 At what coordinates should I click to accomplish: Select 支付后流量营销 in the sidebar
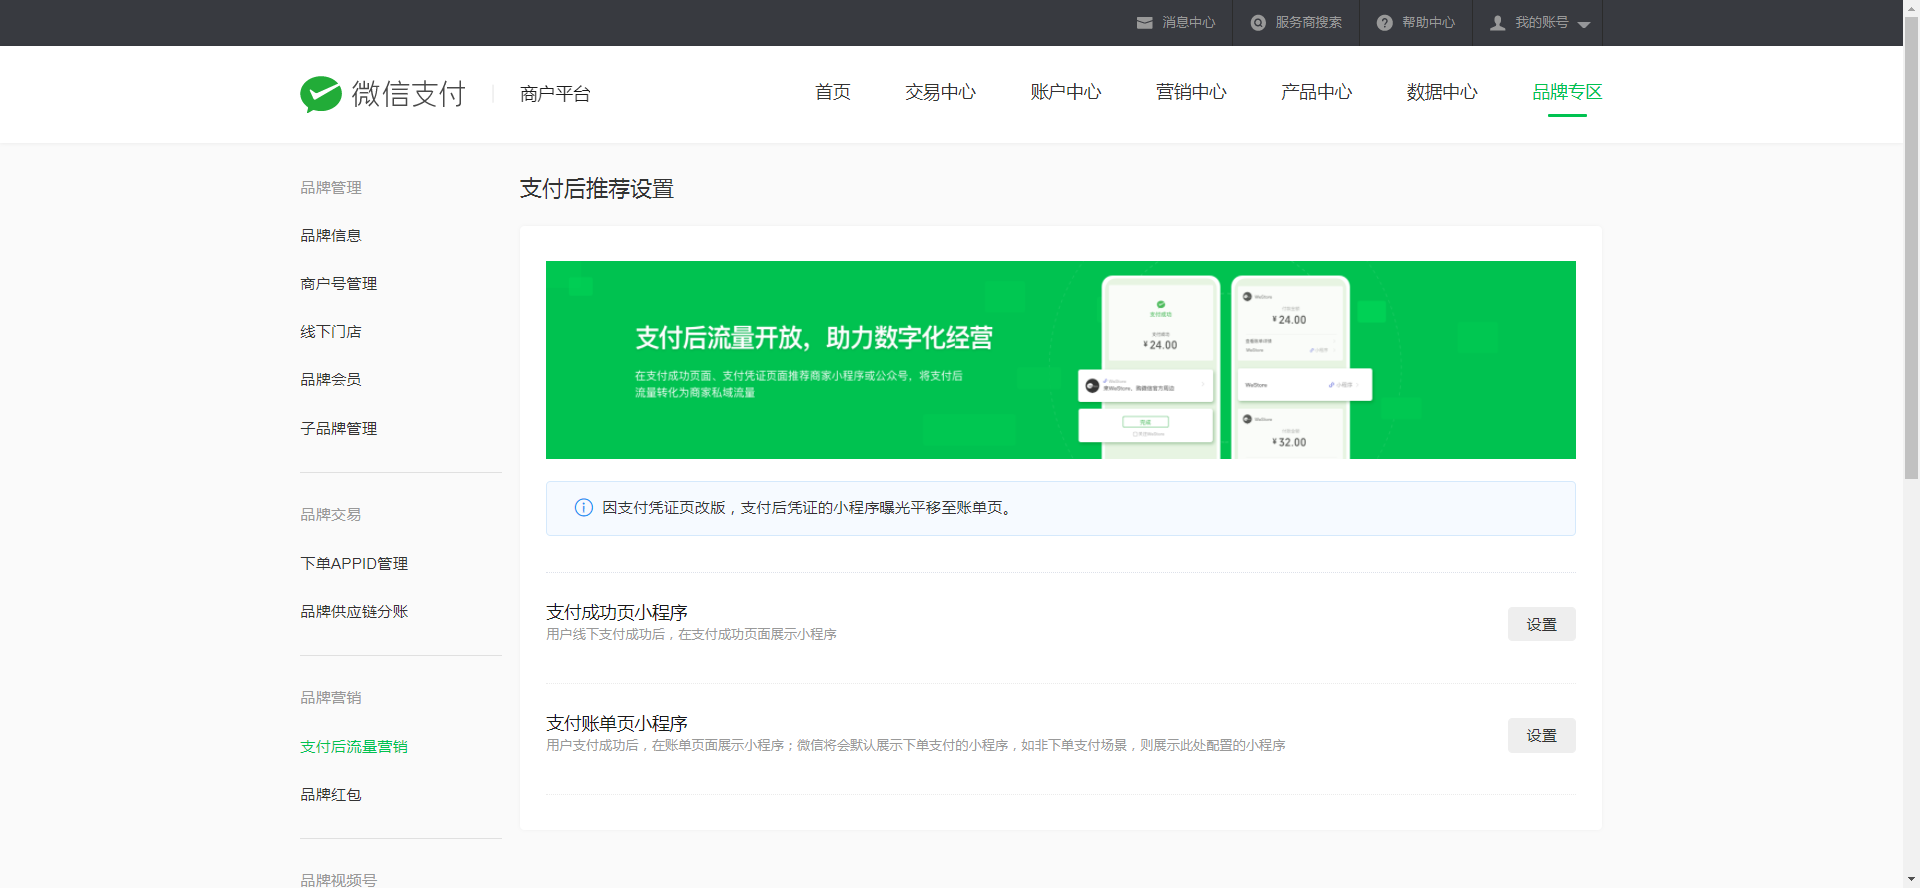coord(354,747)
